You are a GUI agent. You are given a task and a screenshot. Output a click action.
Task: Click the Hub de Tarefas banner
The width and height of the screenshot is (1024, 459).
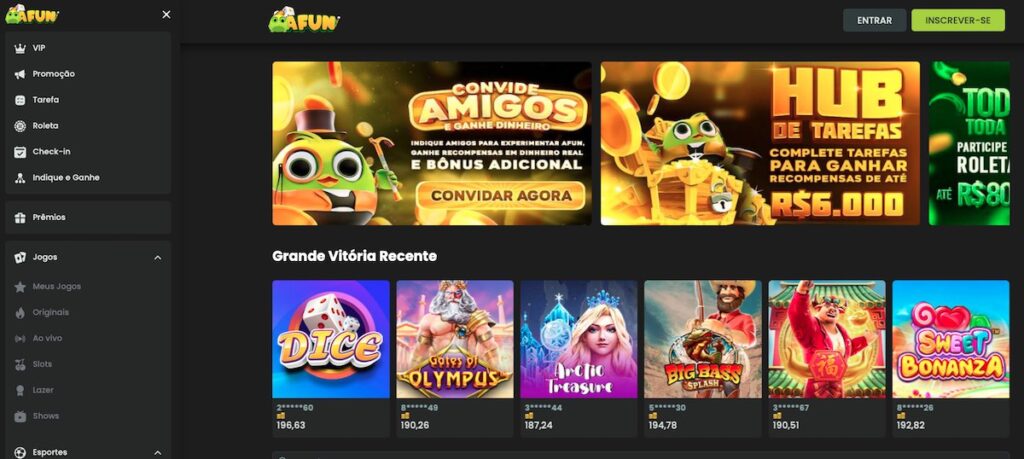[760, 144]
